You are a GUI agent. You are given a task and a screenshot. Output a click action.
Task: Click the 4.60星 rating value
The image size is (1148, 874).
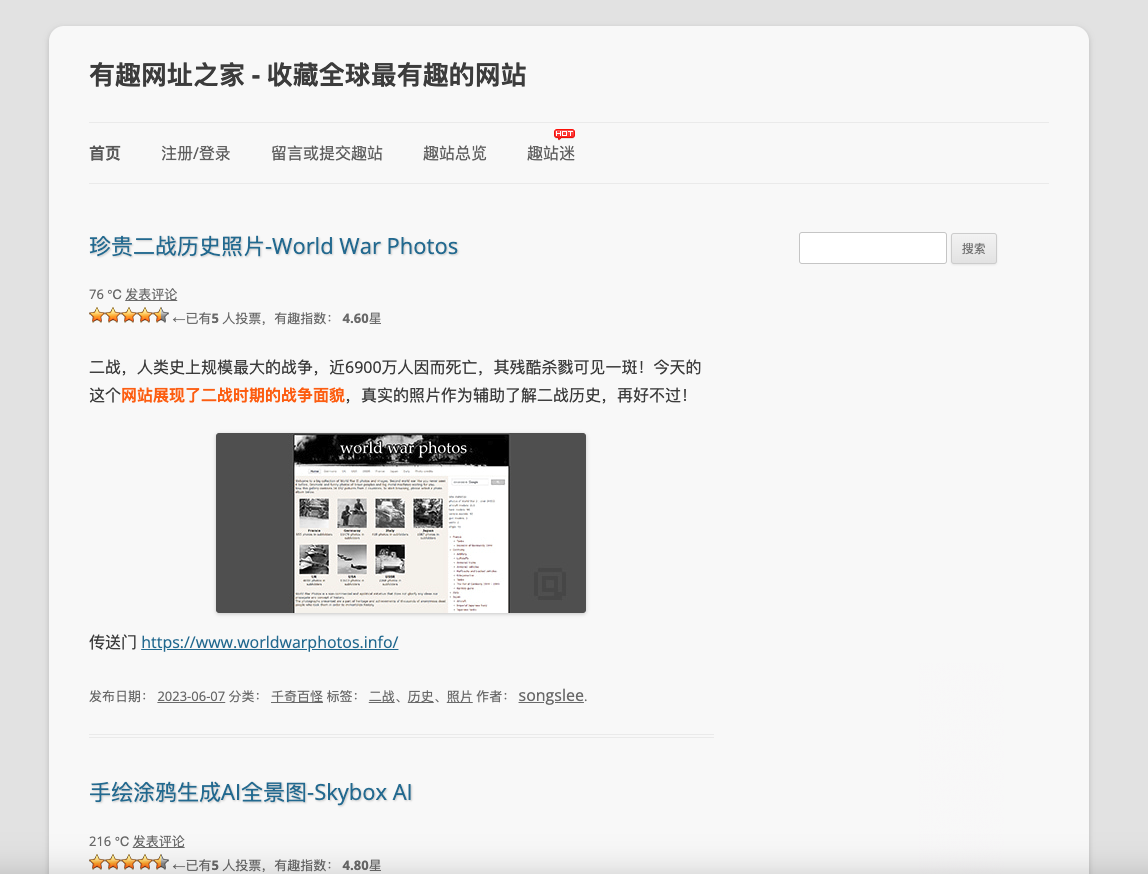[x=362, y=318]
